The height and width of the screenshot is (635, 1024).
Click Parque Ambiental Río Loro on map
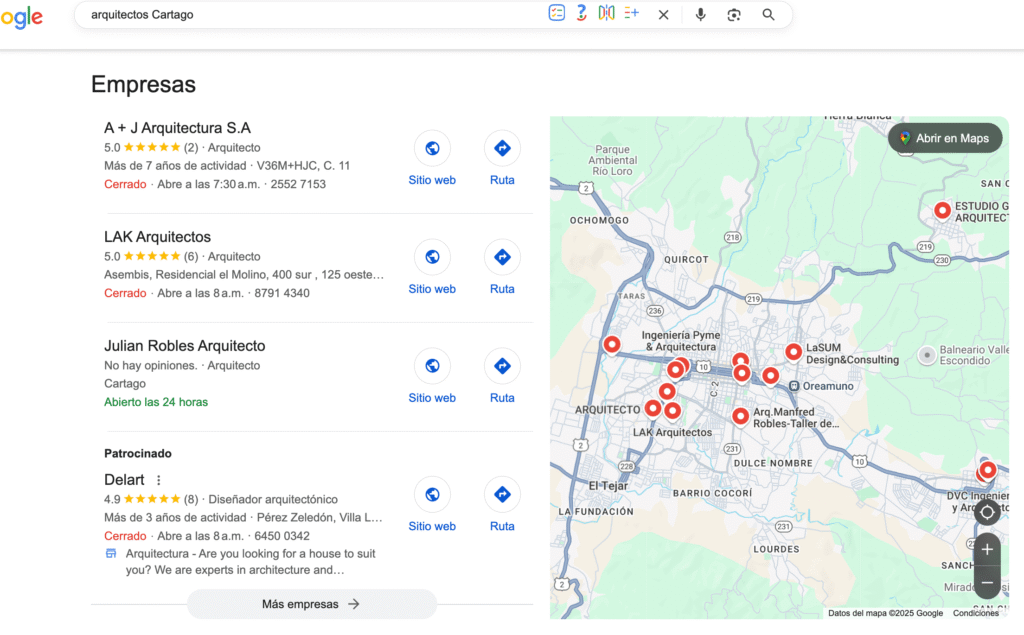(x=612, y=161)
